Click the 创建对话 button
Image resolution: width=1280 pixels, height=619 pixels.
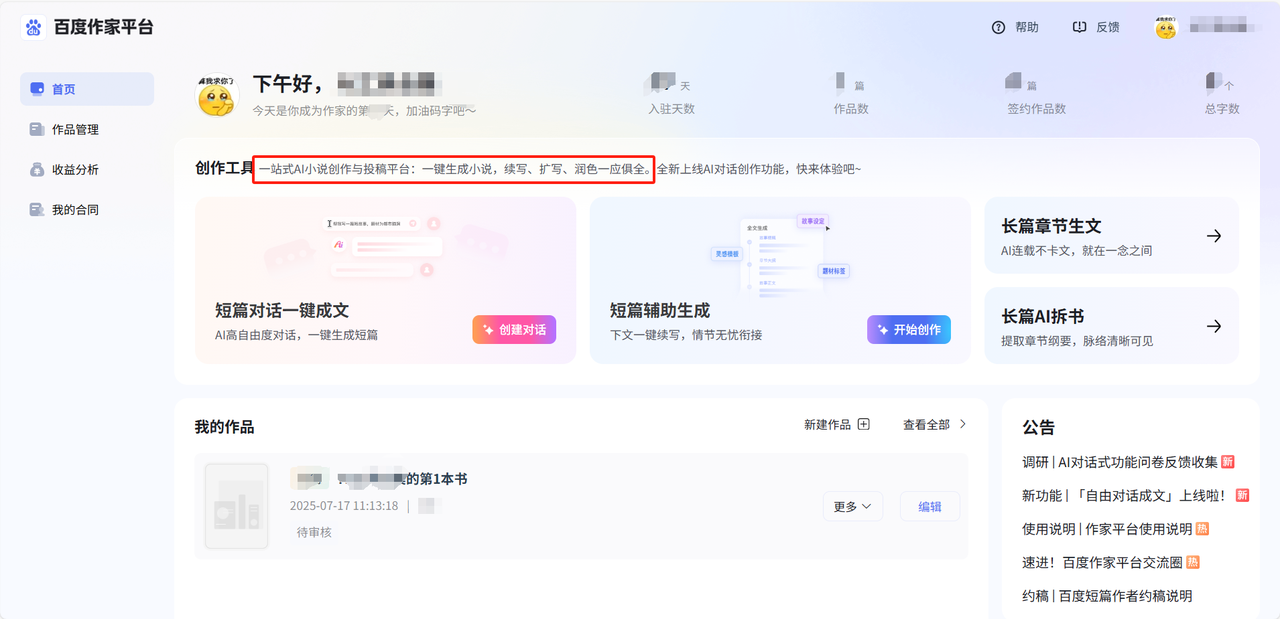point(514,329)
